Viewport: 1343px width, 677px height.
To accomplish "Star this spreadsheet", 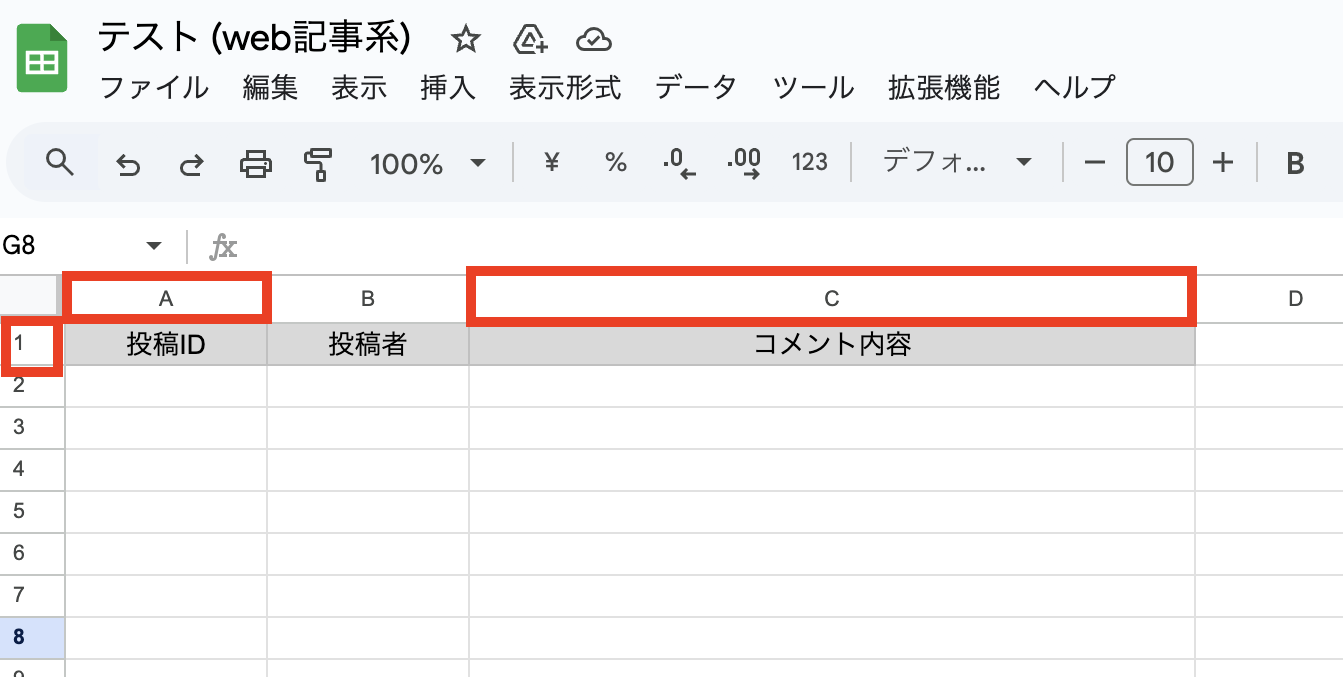I will pyautogui.click(x=465, y=40).
